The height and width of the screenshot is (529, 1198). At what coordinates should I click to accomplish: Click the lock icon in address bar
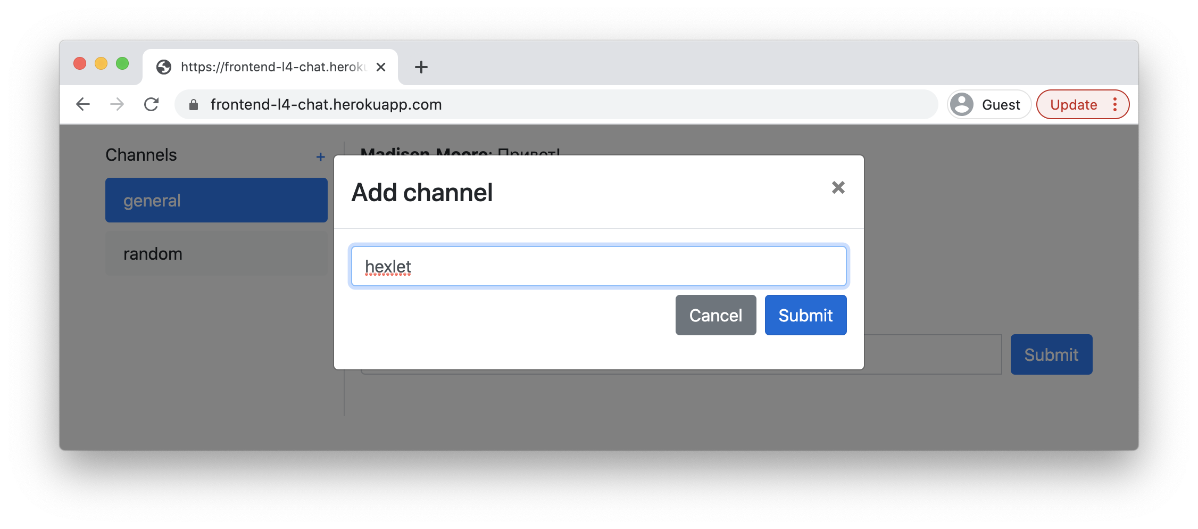click(194, 105)
